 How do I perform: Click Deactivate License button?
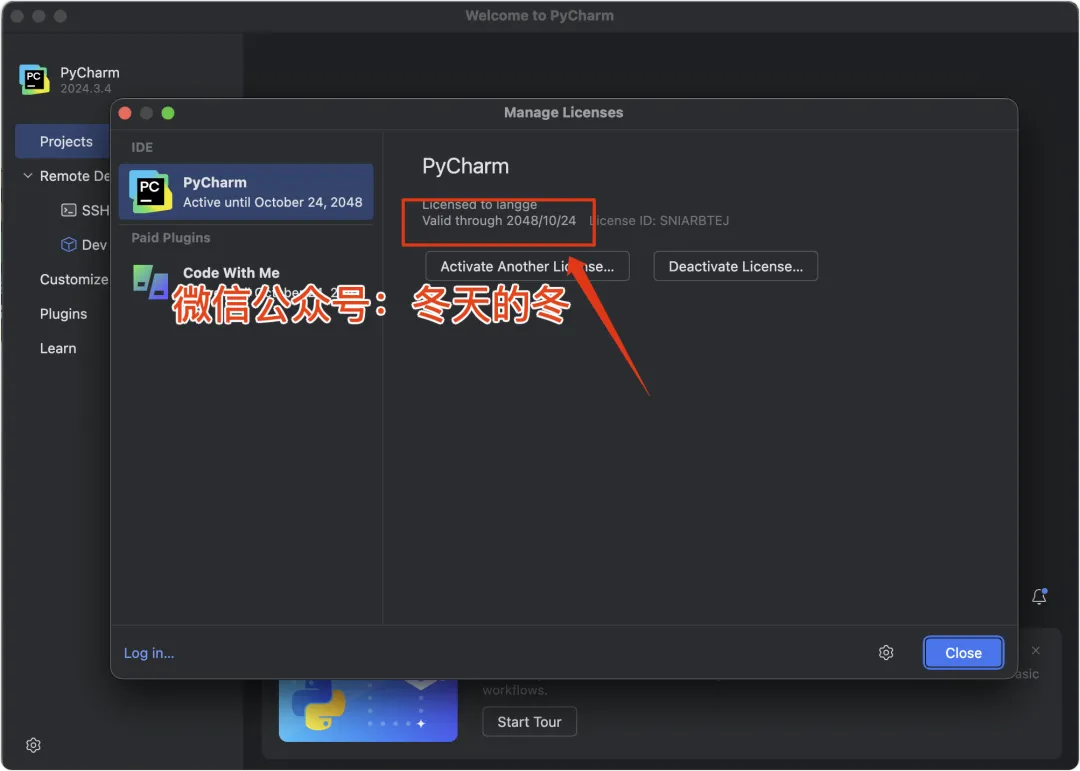[736, 266]
